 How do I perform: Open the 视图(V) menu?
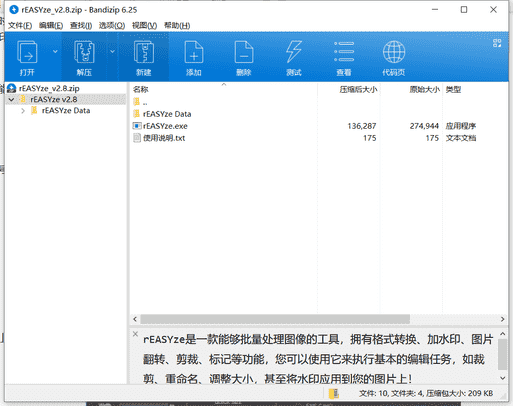click(x=144, y=26)
